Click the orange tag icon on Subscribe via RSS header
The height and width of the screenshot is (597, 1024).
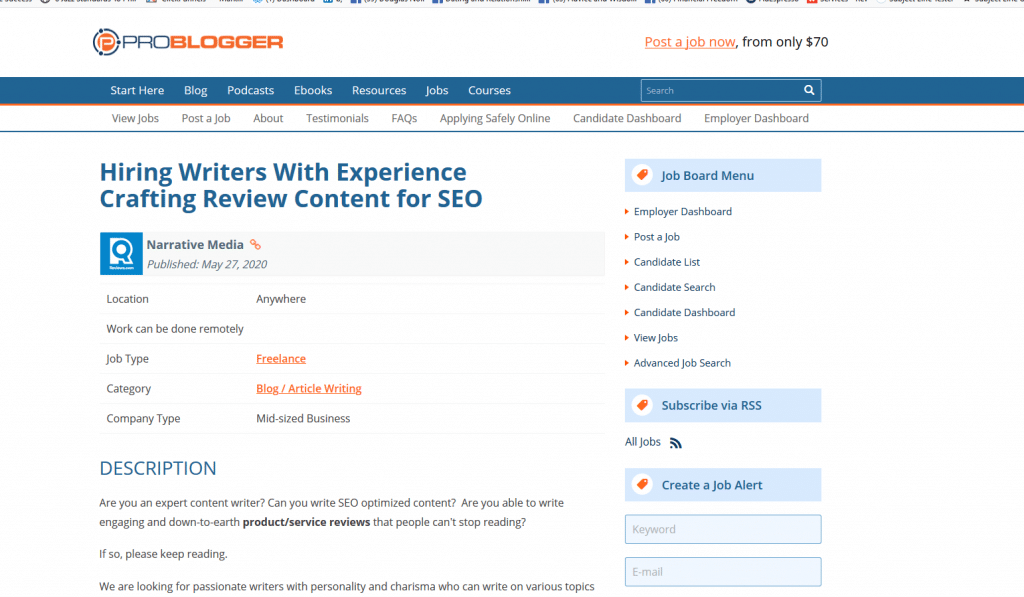[641, 404]
